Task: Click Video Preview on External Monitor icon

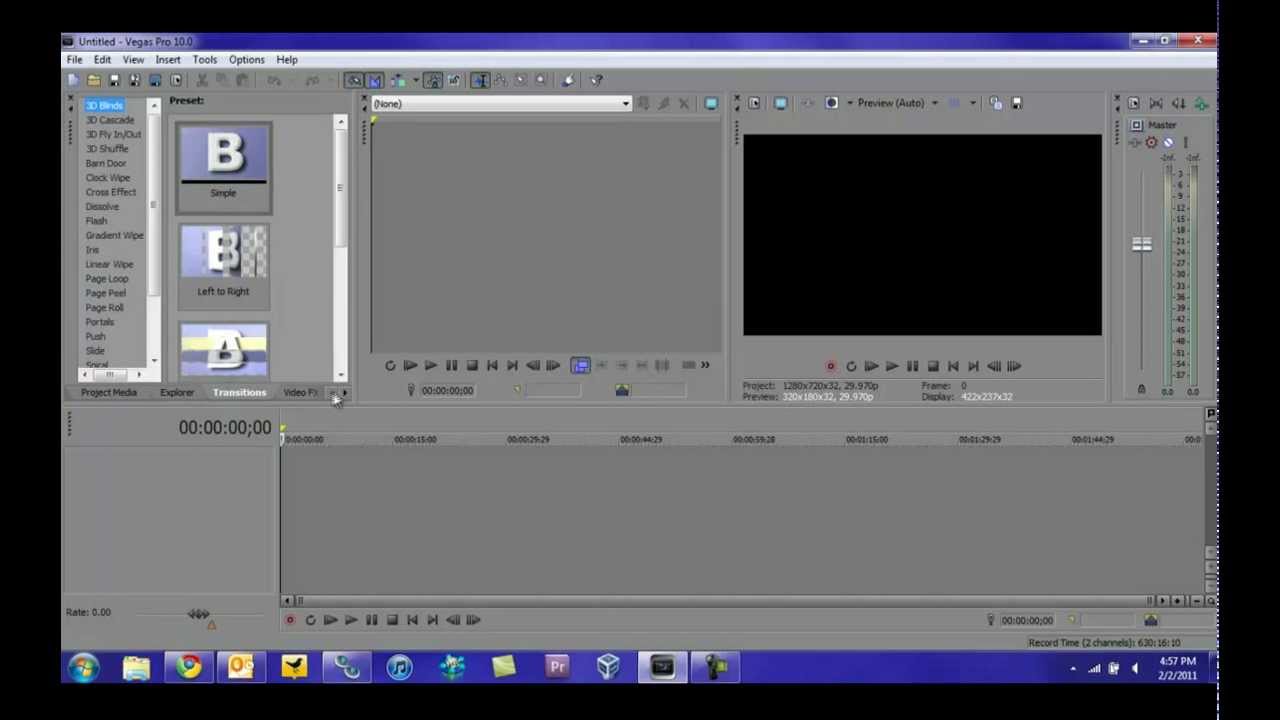Action: 780,104
